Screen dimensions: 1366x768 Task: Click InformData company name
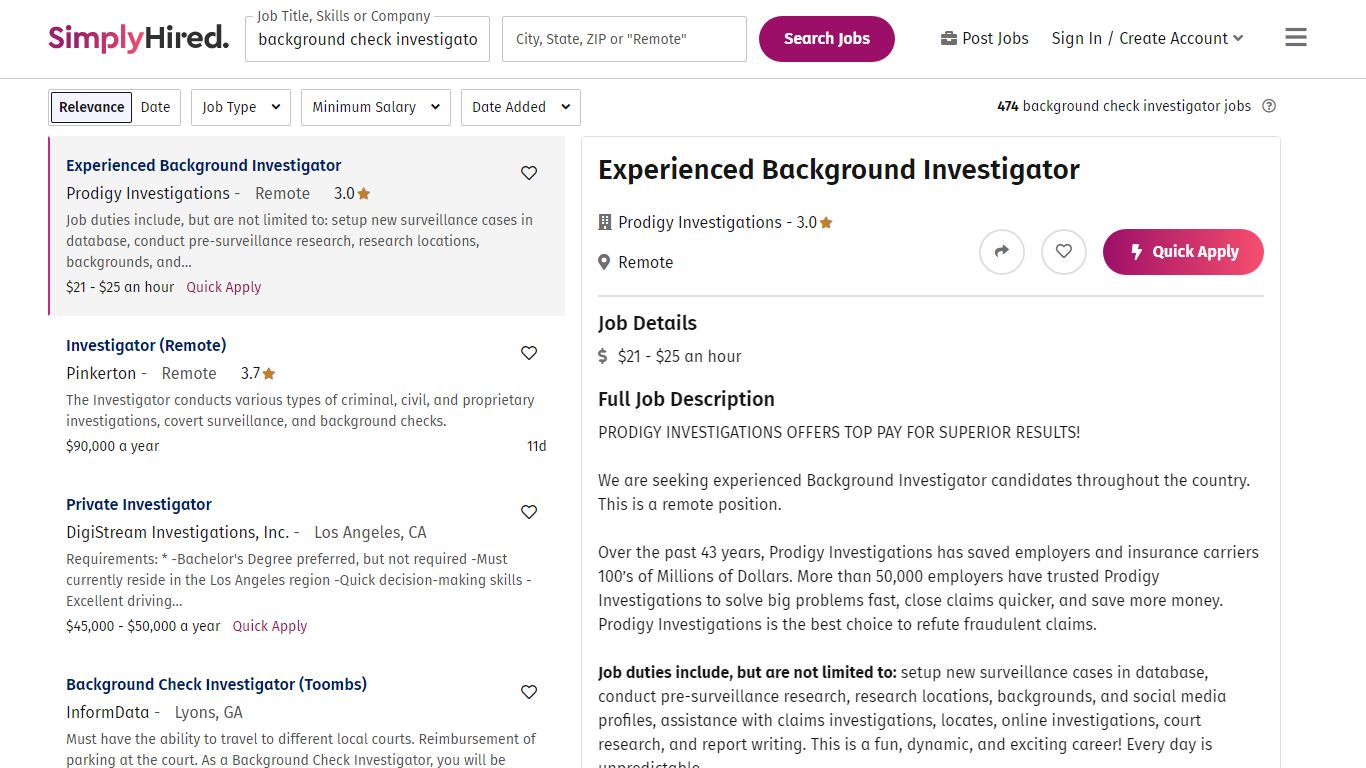[108, 712]
